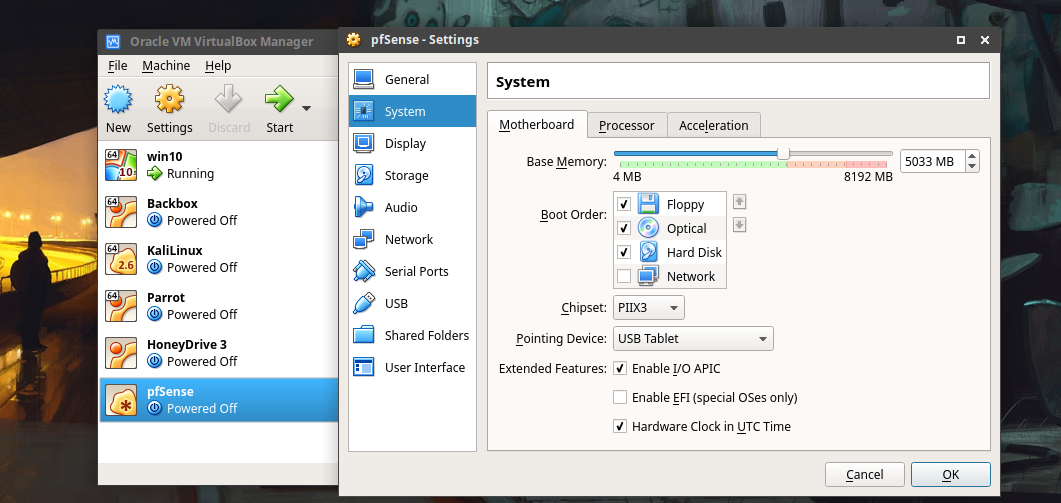1061x503 pixels.
Task: Open the Chipset PIIX3 dropdown
Action: (649, 307)
